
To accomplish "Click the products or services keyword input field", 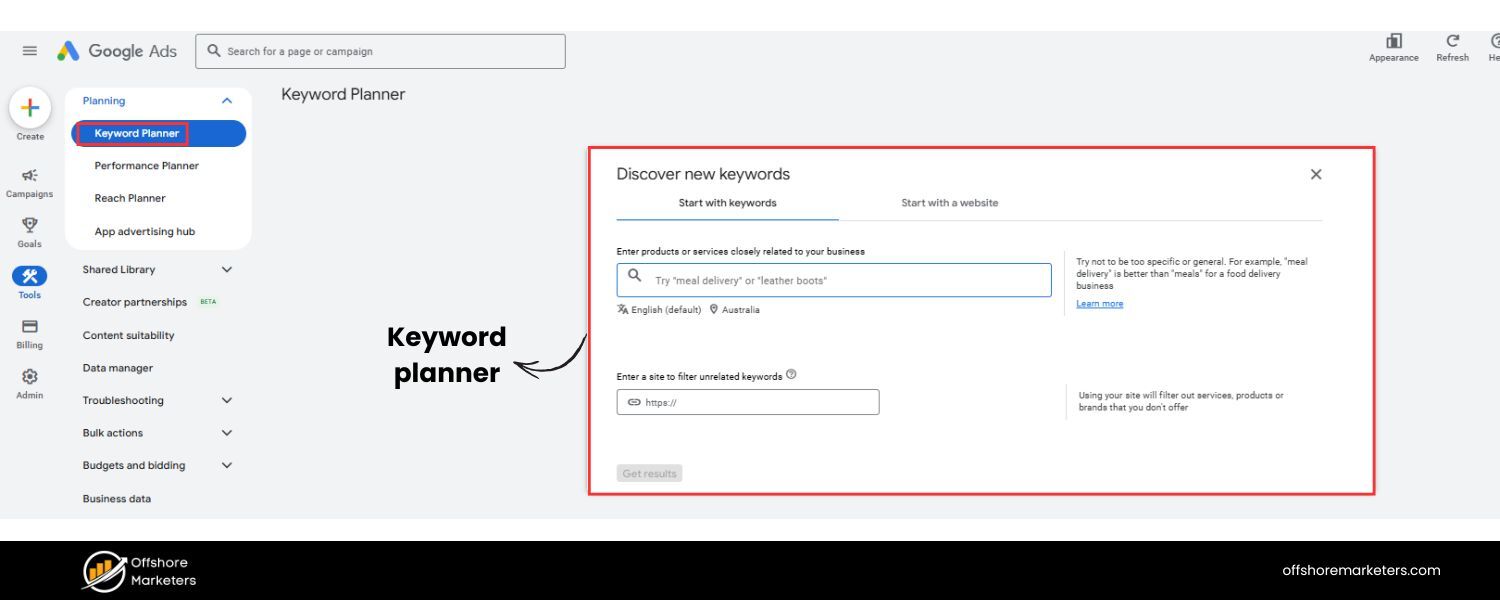I will click(833, 280).
